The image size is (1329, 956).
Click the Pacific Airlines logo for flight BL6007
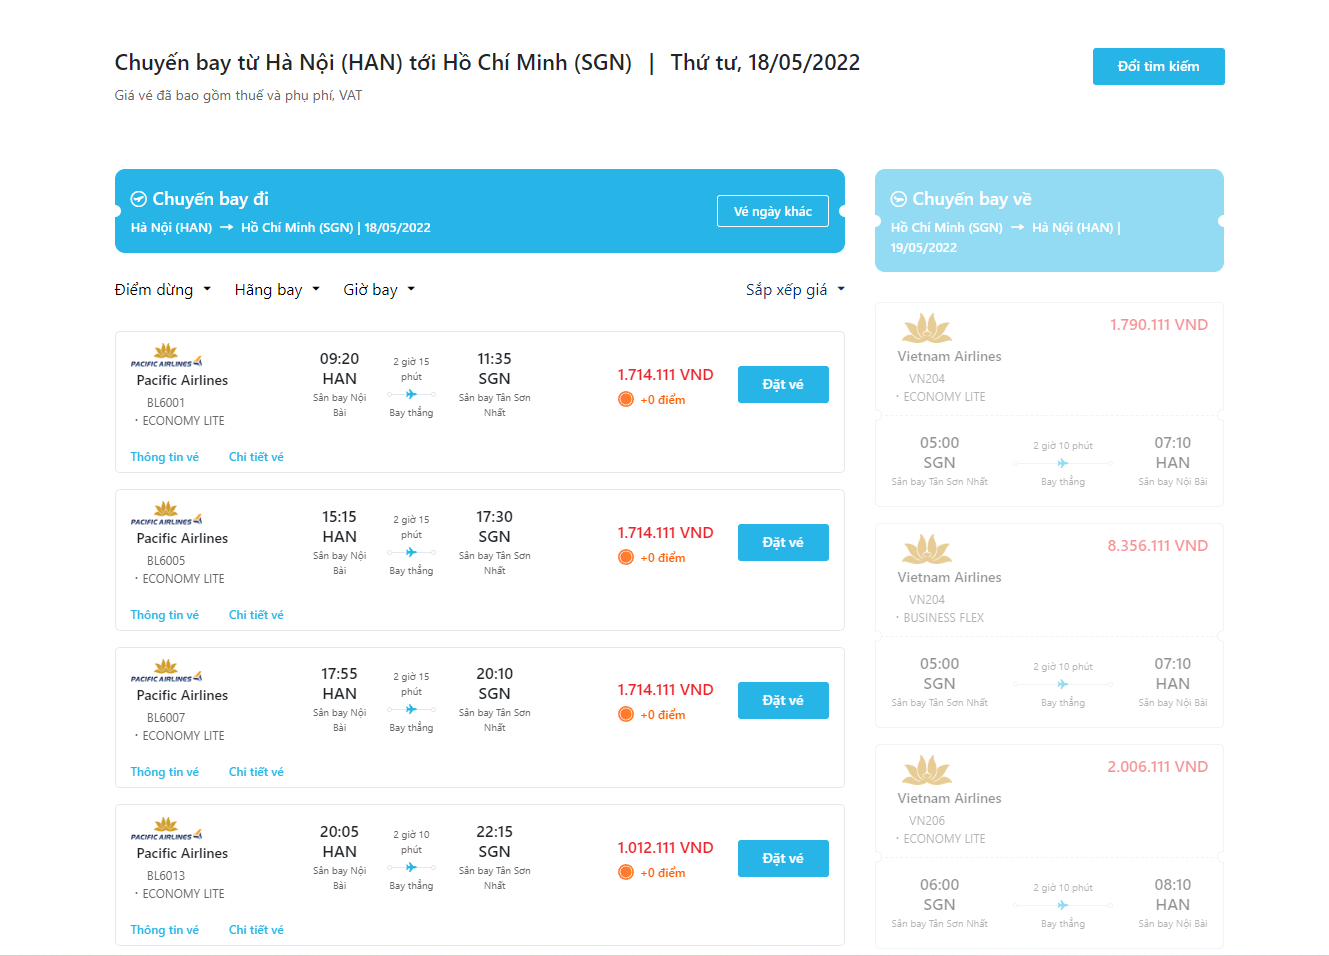coord(166,671)
